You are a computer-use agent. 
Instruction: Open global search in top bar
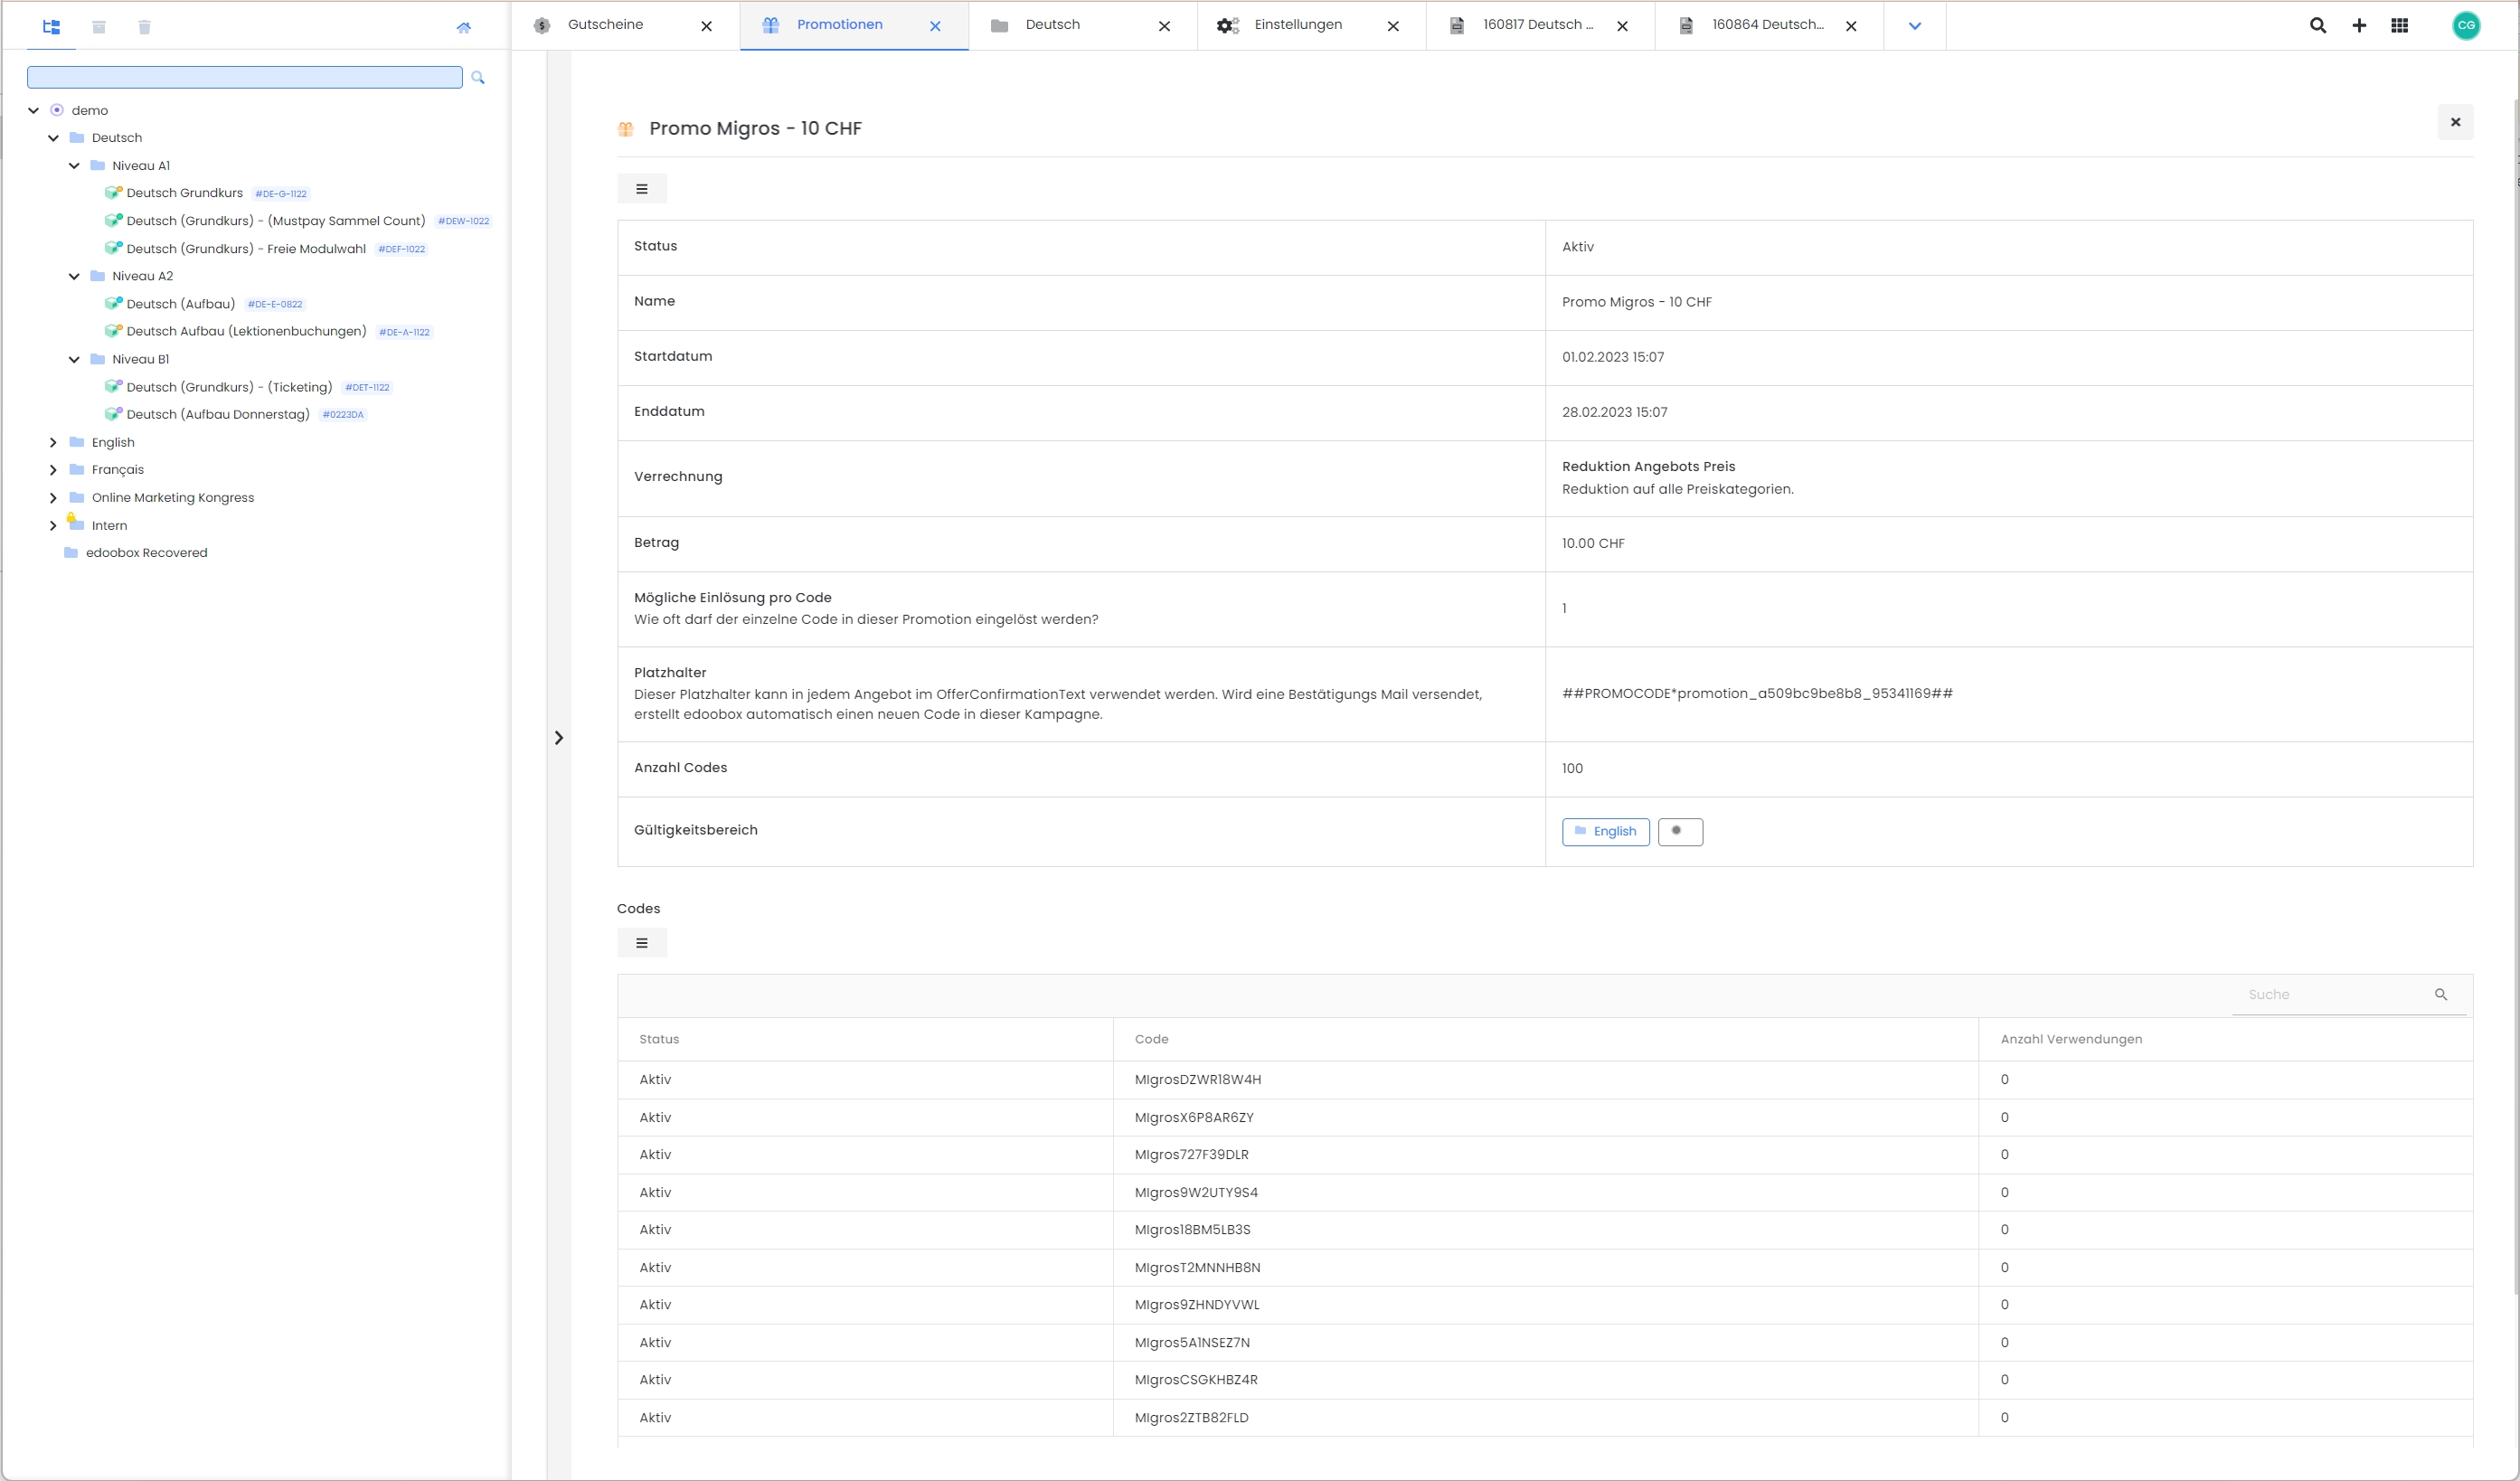point(2317,26)
